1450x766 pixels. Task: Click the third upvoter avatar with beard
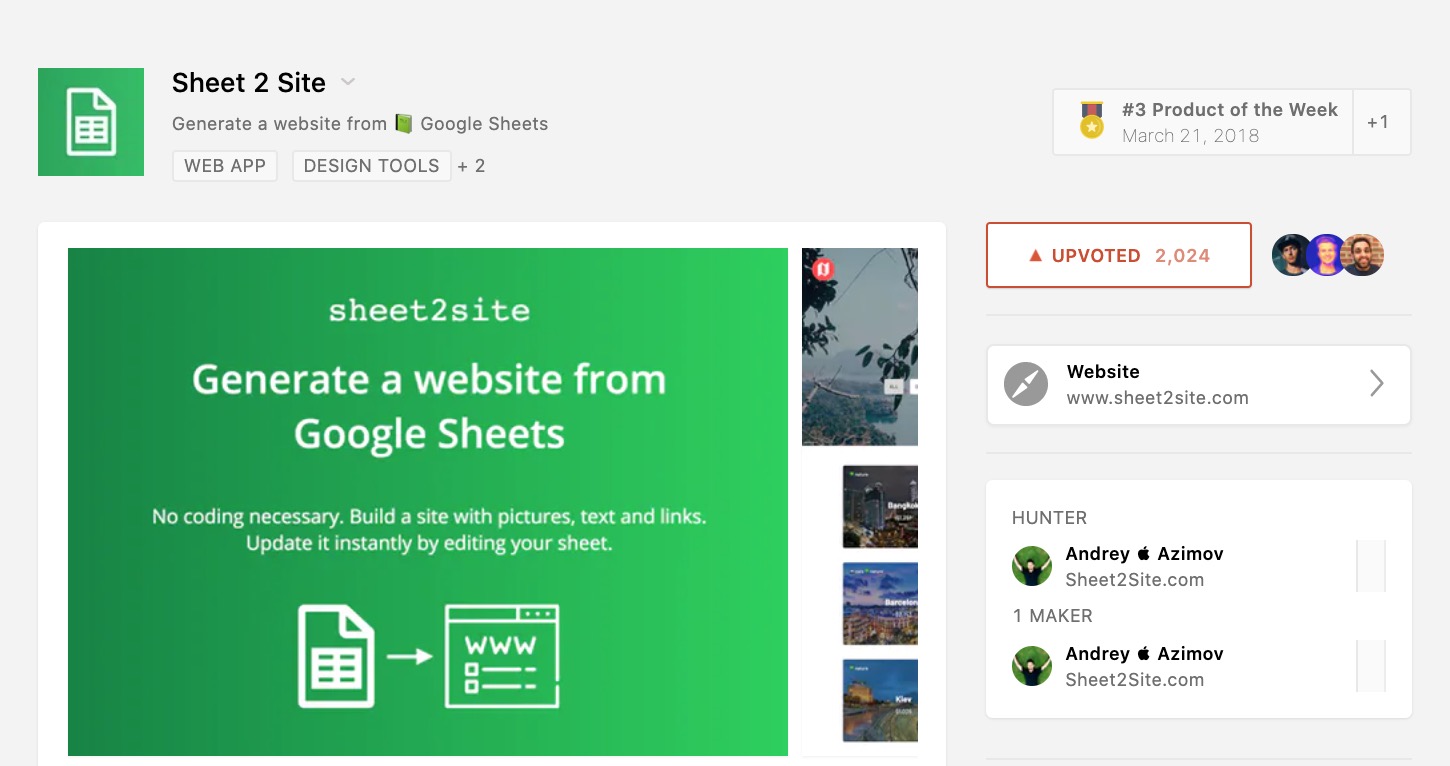pos(1362,255)
